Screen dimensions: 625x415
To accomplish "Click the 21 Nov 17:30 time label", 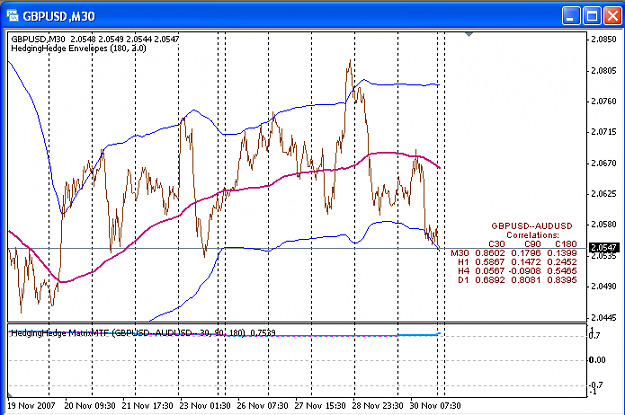I will [x=147, y=406].
